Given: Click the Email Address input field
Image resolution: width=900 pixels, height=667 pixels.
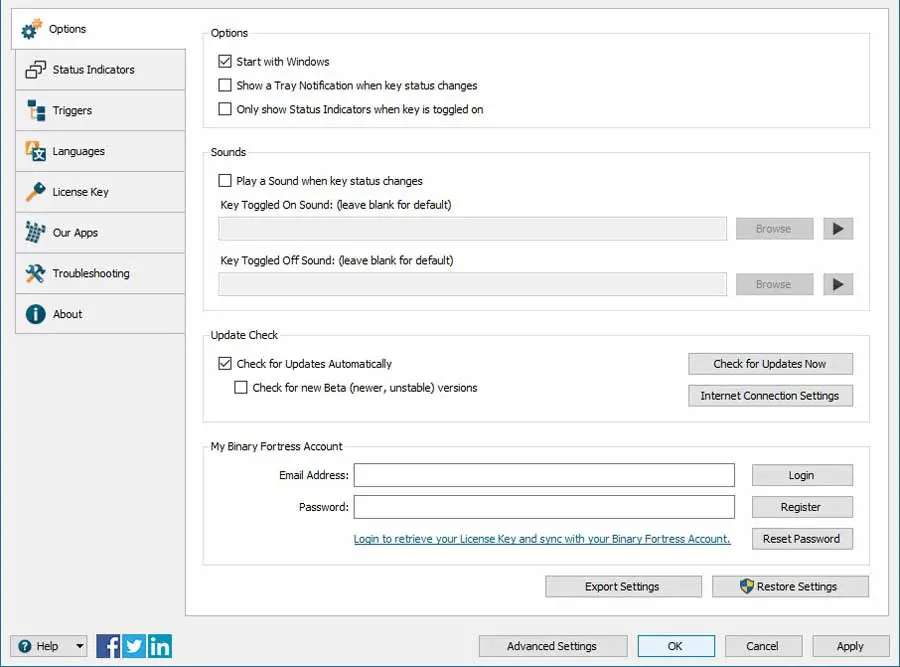Looking at the screenshot, I should coord(544,475).
